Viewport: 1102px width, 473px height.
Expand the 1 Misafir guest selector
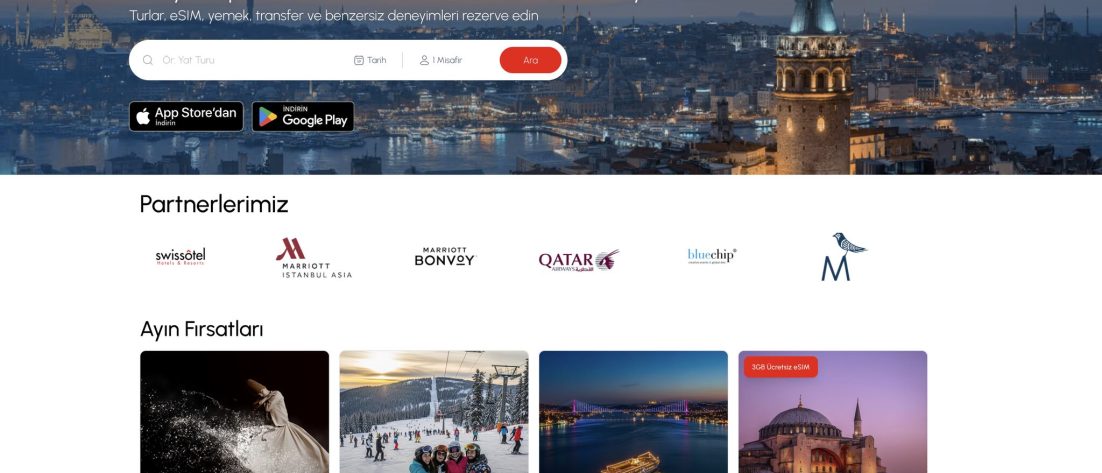click(441, 60)
